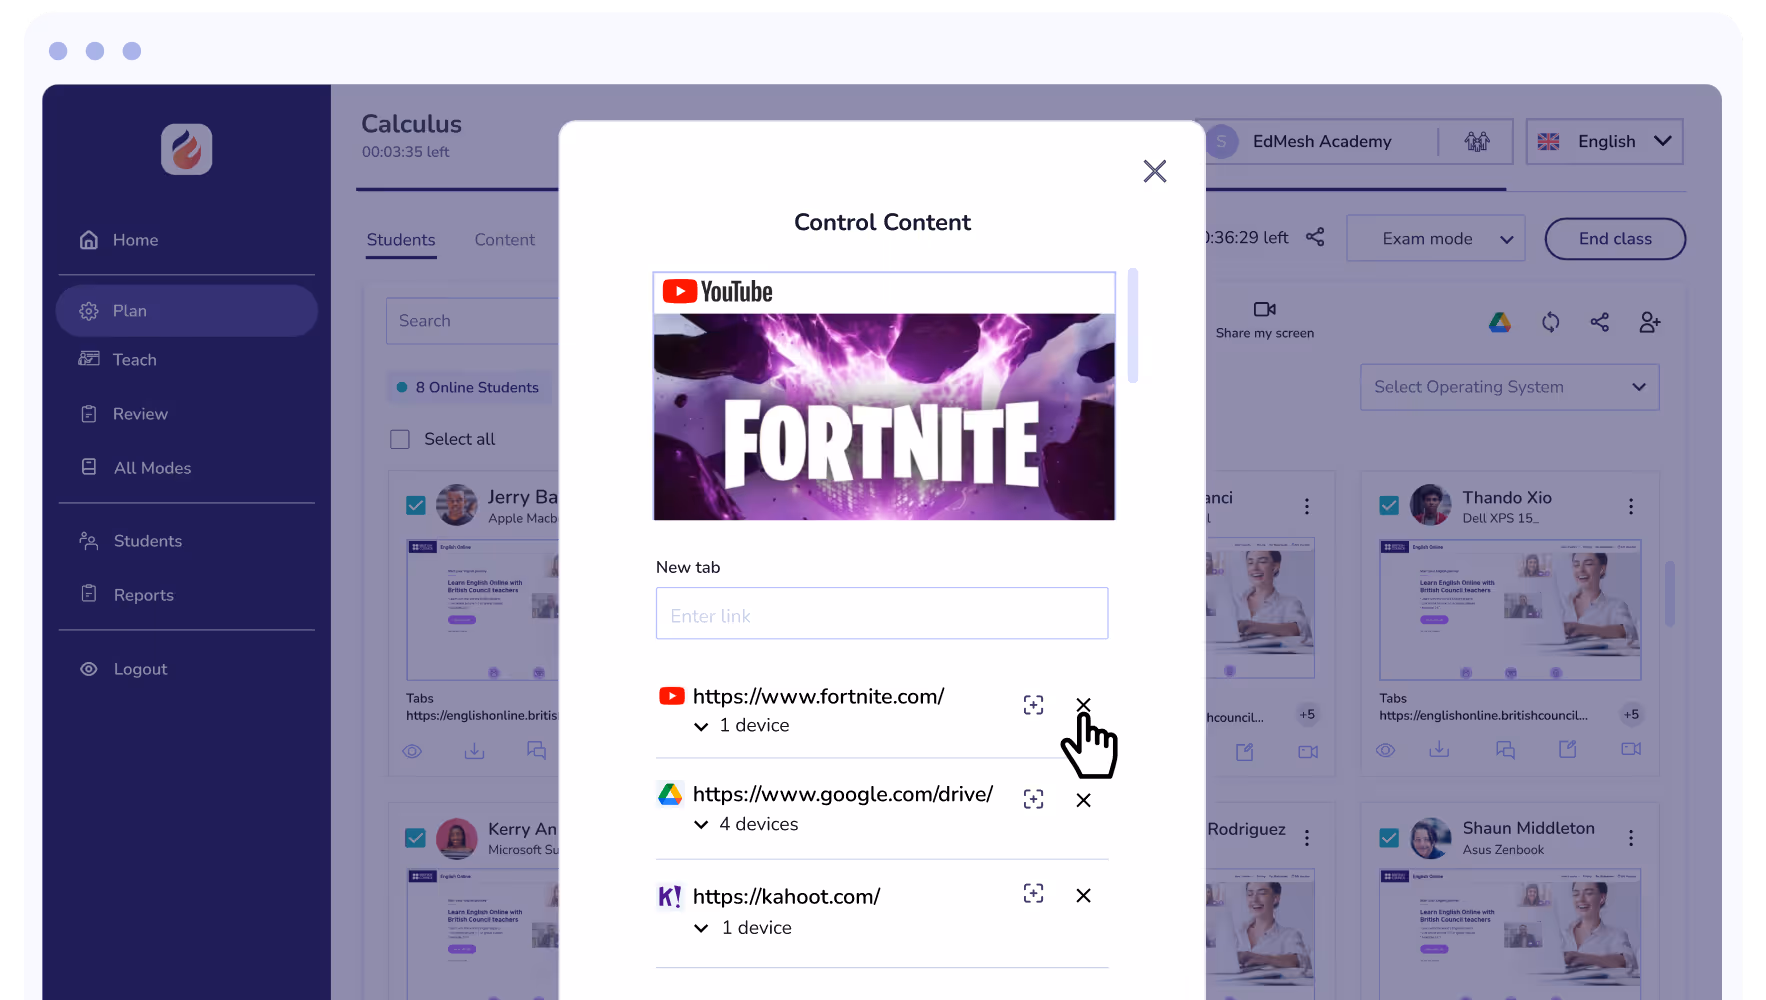This screenshot has height=1000, width=1766.
Task: Open Shaun Middleton's screen thumbnail
Action: coord(1510,934)
